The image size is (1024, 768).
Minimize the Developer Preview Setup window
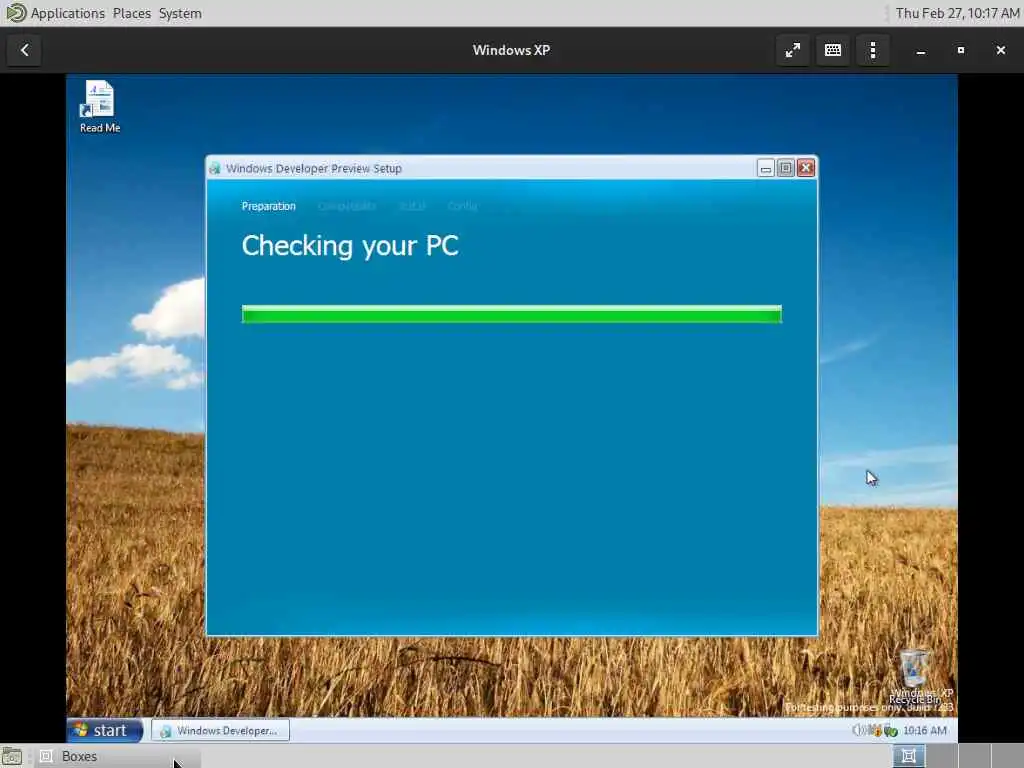coord(765,168)
